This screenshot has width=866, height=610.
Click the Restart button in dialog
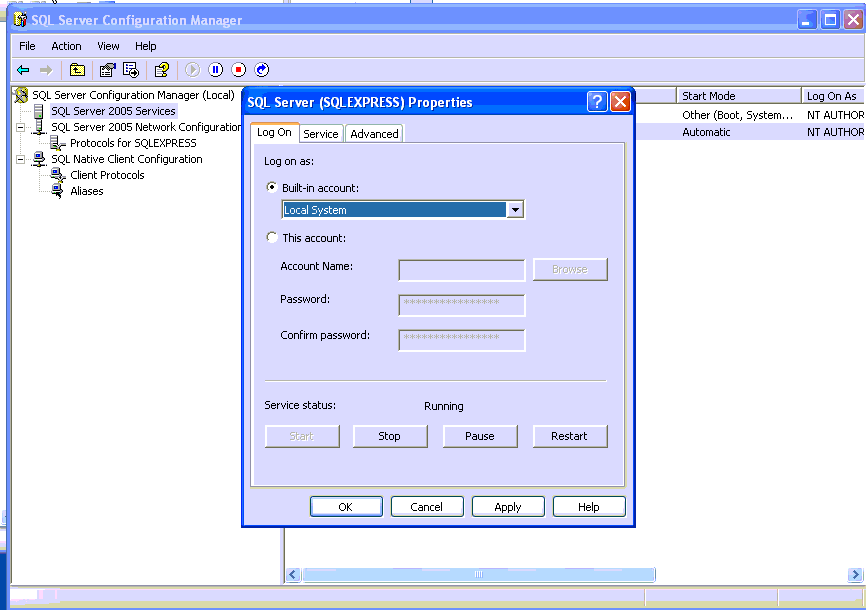[569, 436]
